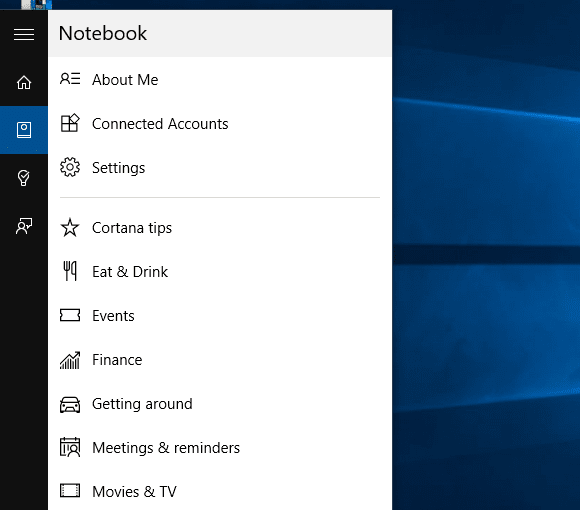
Task: Open Meetings & reminders
Action: pyautogui.click(x=220, y=447)
